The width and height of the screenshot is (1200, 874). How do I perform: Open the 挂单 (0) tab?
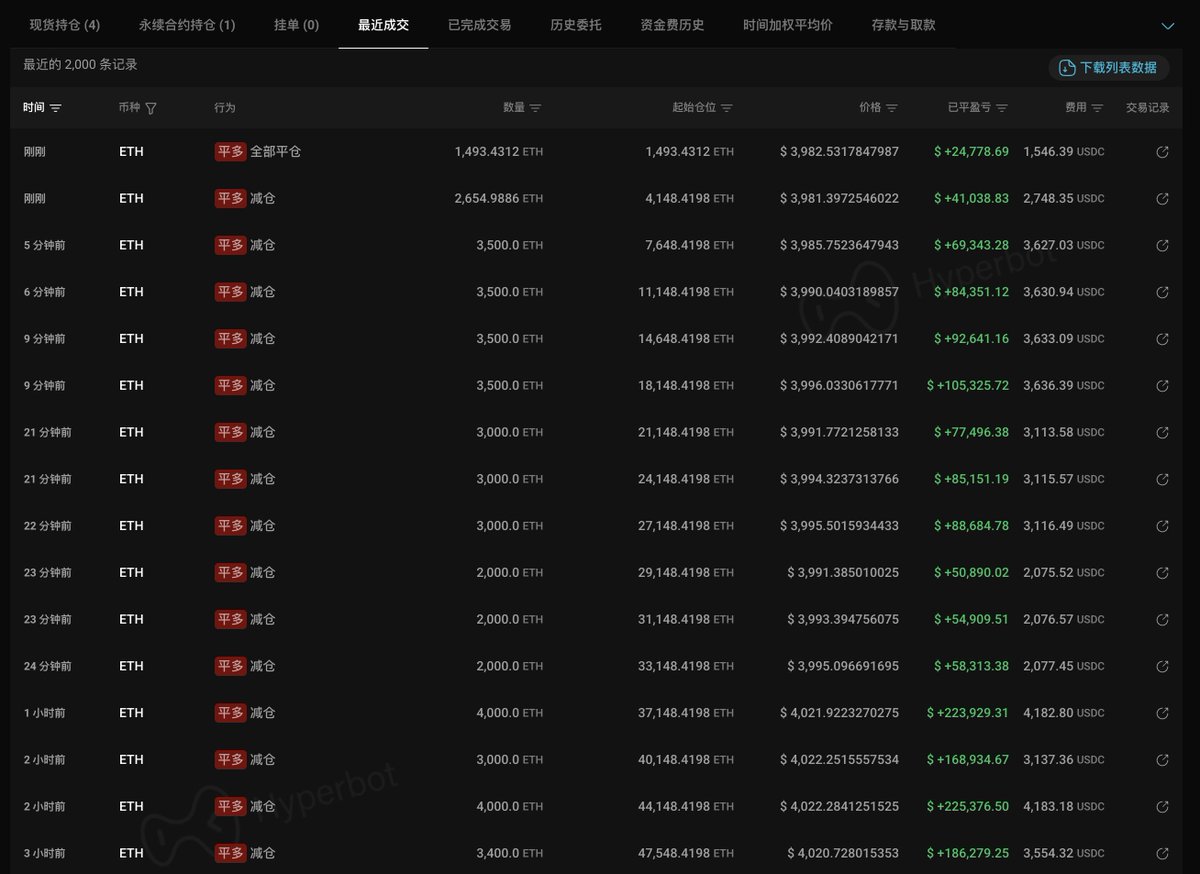click(x=296, y=25)
